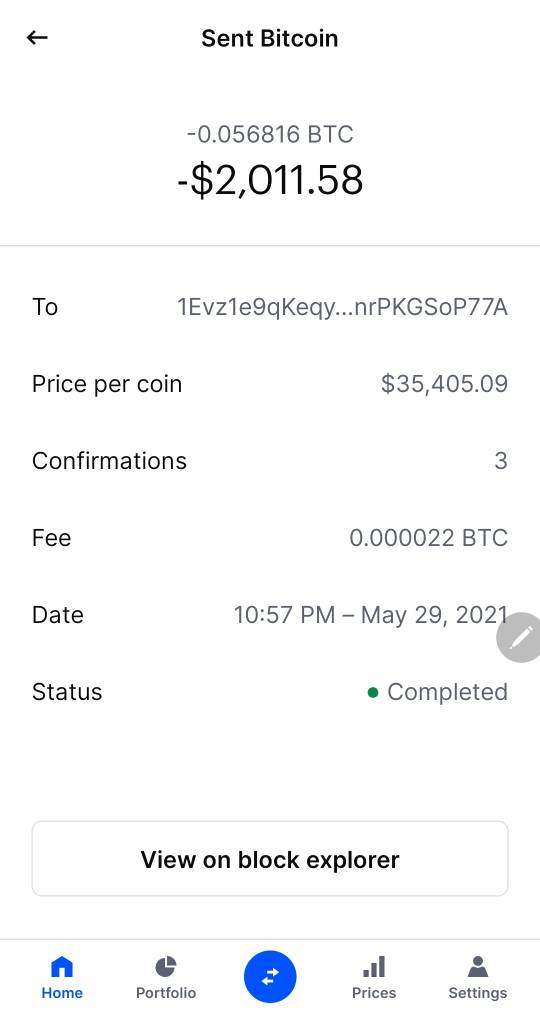
Task: Switch to the Portfolio tab label
Action: [165, 993]
